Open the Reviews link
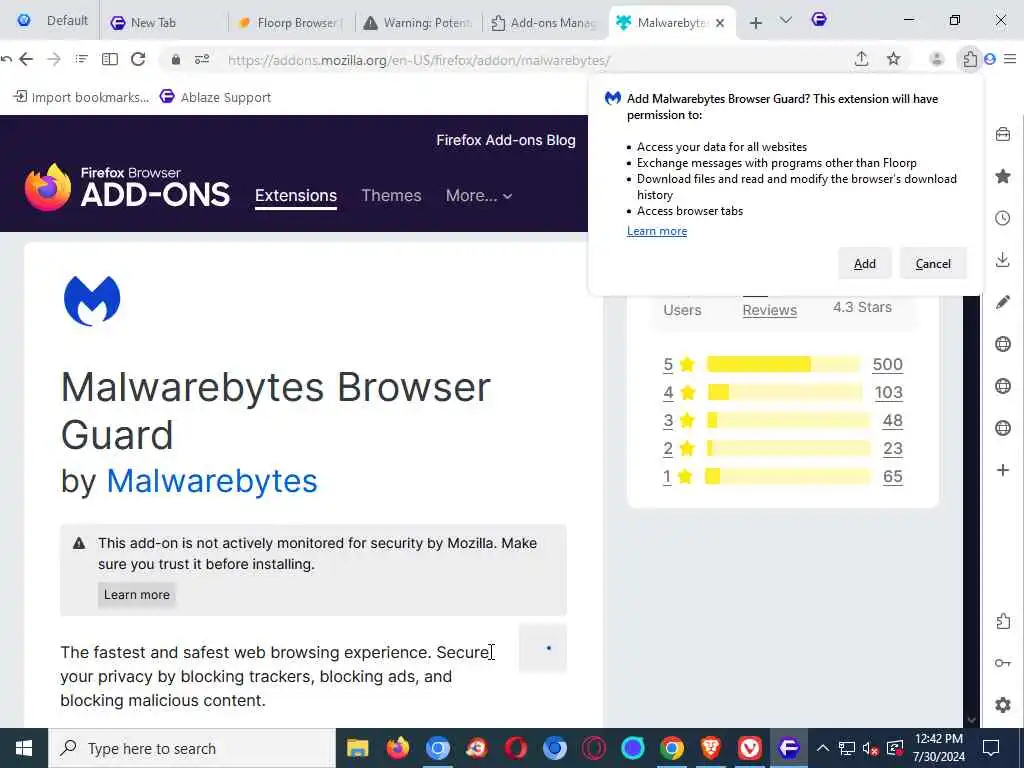The height and width of the screenshot is (768, 1024). (x=769, y=310)
